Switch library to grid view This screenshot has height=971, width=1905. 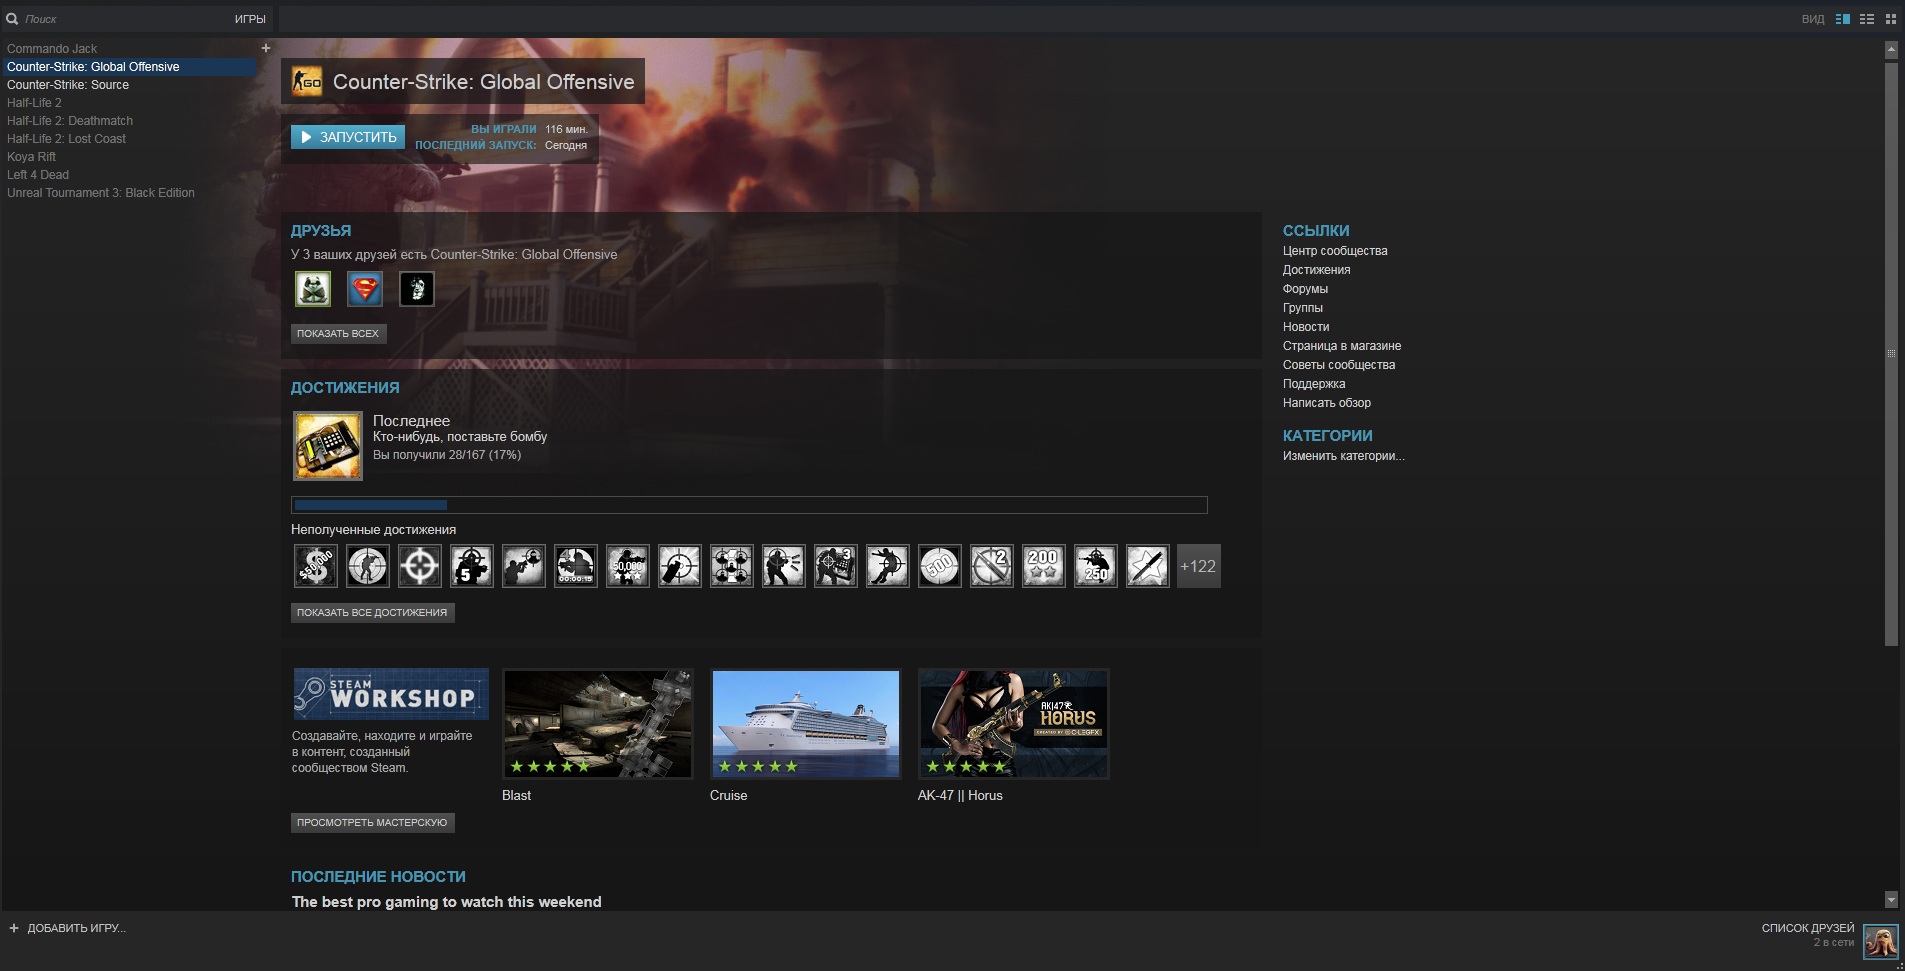click(1890, 19)
